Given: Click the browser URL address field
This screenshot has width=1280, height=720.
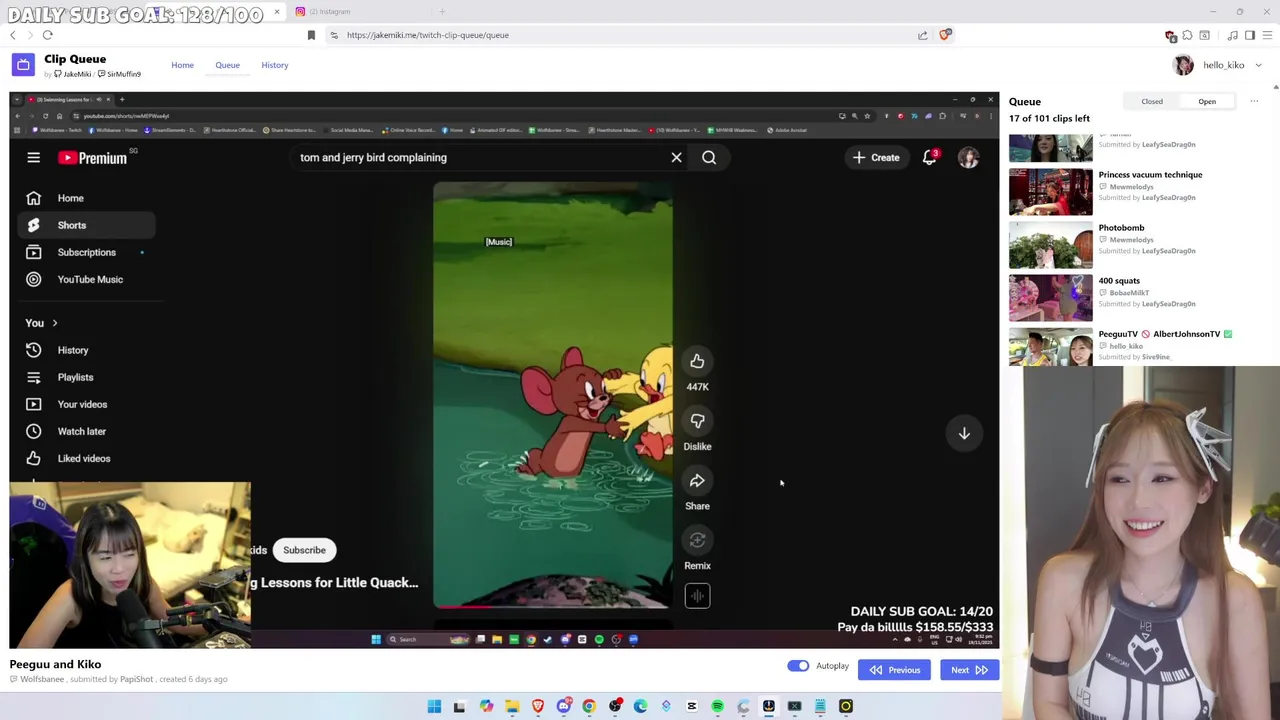Looking at the screenshot, I should click(620, 35).
